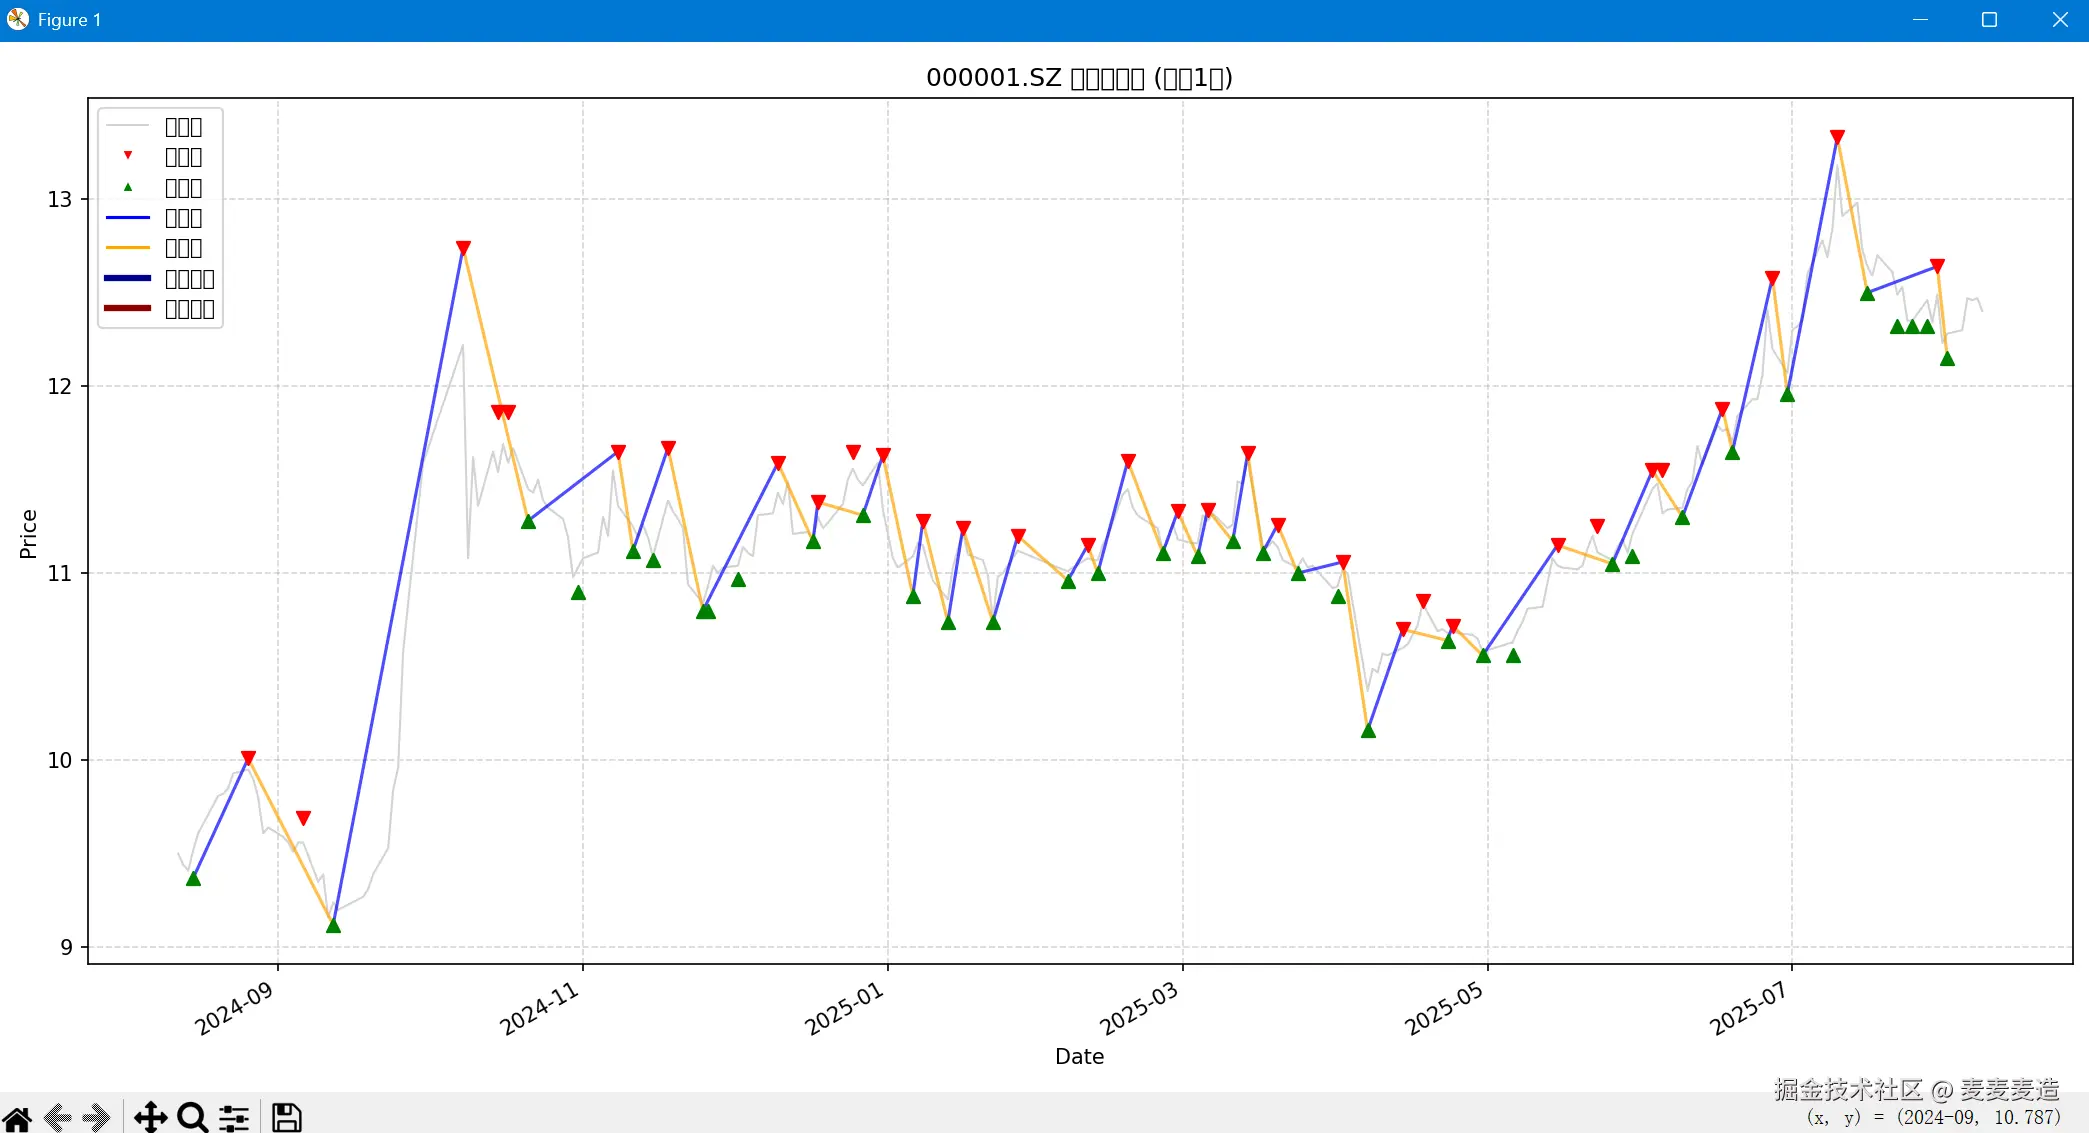This screenshot has width=2089, height=1133.
Task: Click the red down-triangle legend marker
Action: pos(128,156)
